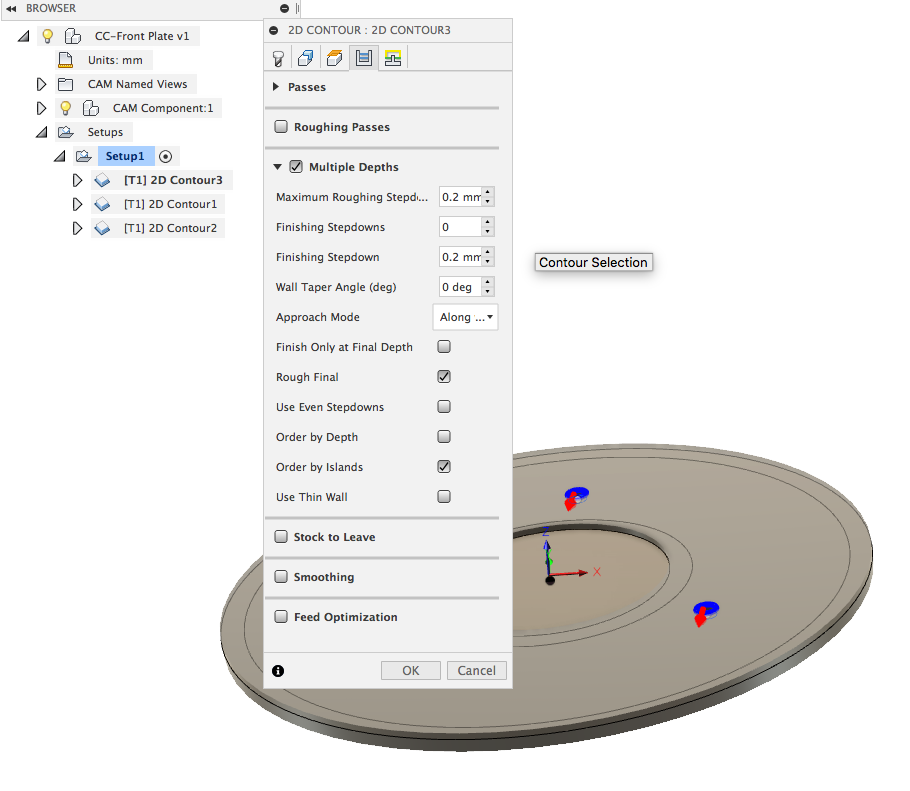Open the Tool tab in 2D Contour dialog
Image resolution: width=910 pixels, height=791 pixels.
[279, 58]
